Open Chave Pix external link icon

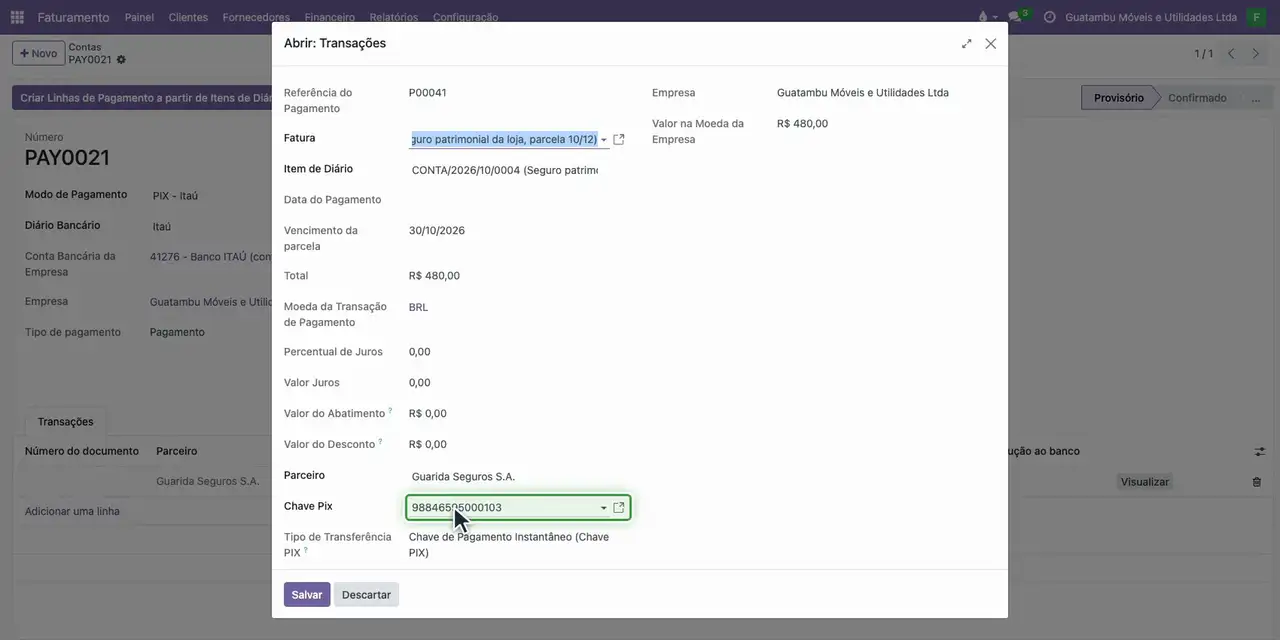619,508
